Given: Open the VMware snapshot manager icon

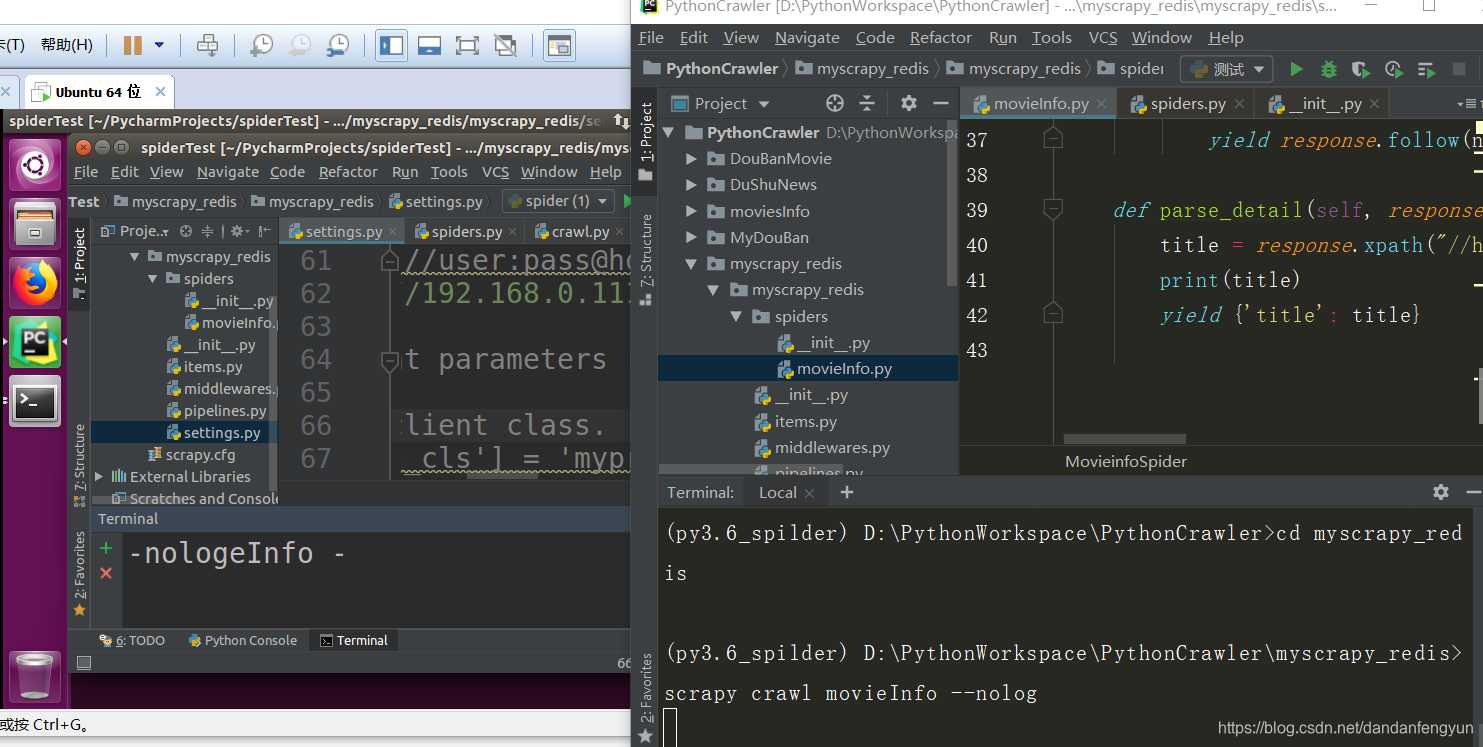Looking at the screenshot, I should [339, 45].
